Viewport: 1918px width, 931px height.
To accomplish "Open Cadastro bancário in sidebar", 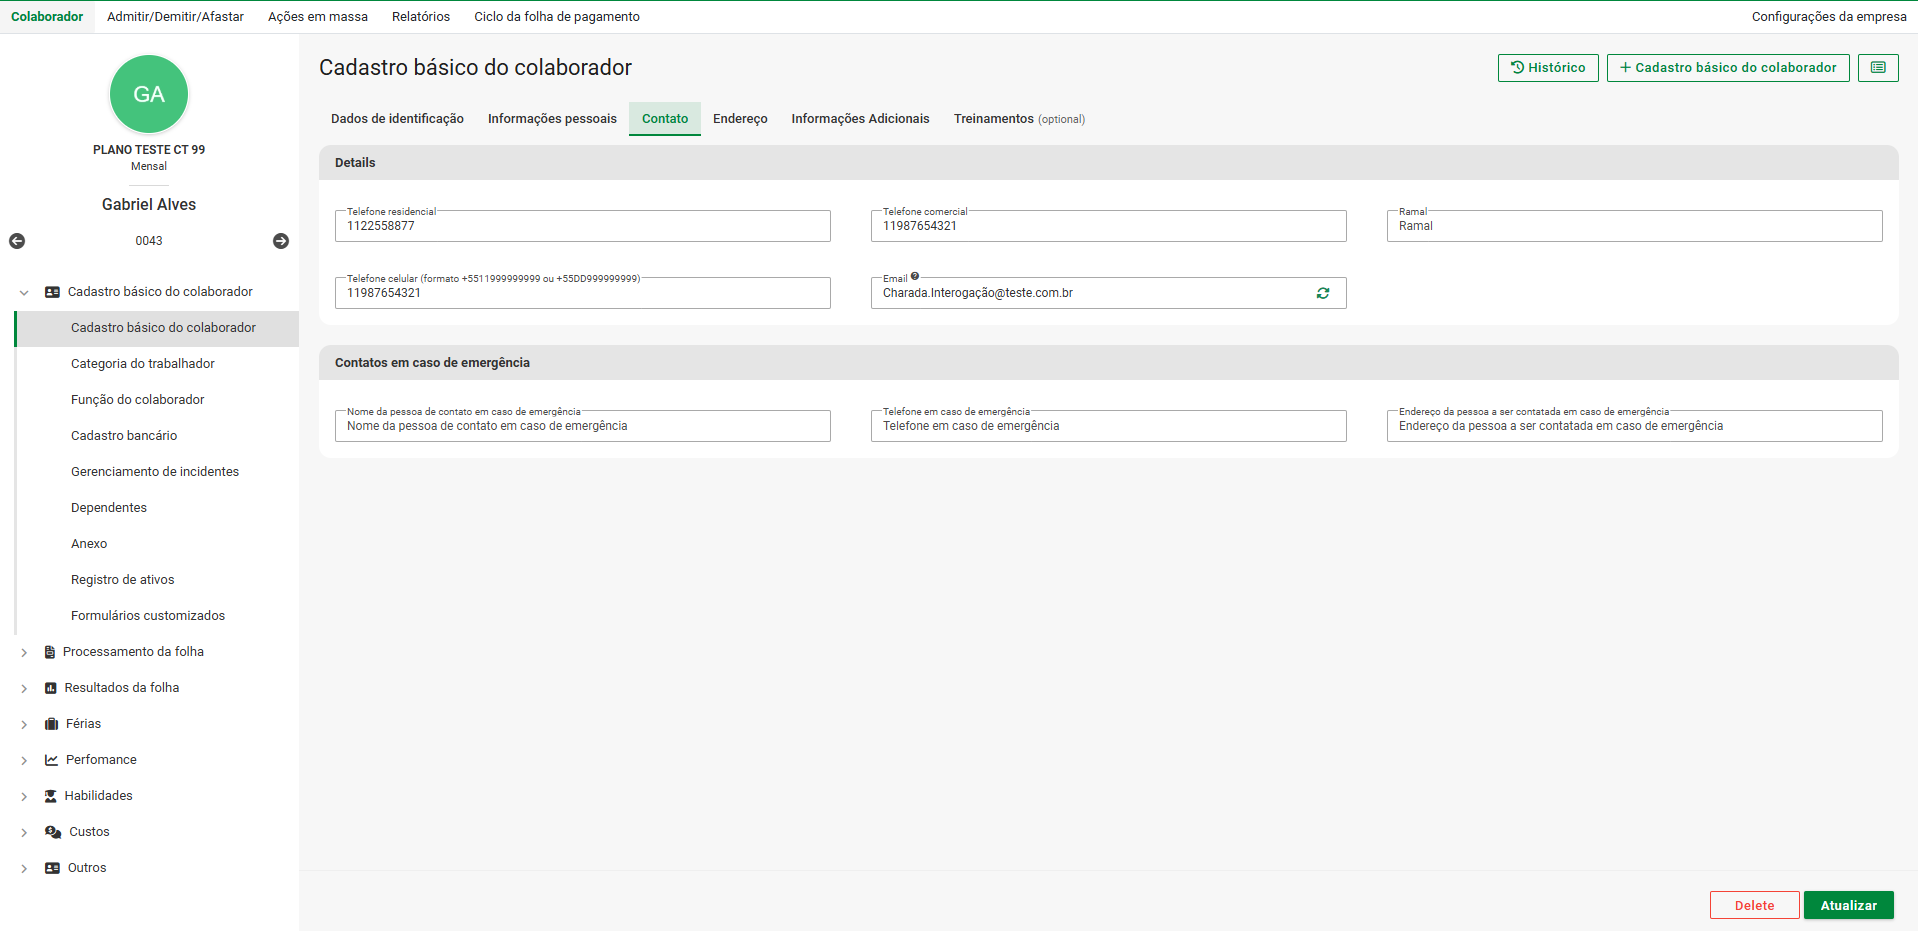I will (x=124, y=436).
